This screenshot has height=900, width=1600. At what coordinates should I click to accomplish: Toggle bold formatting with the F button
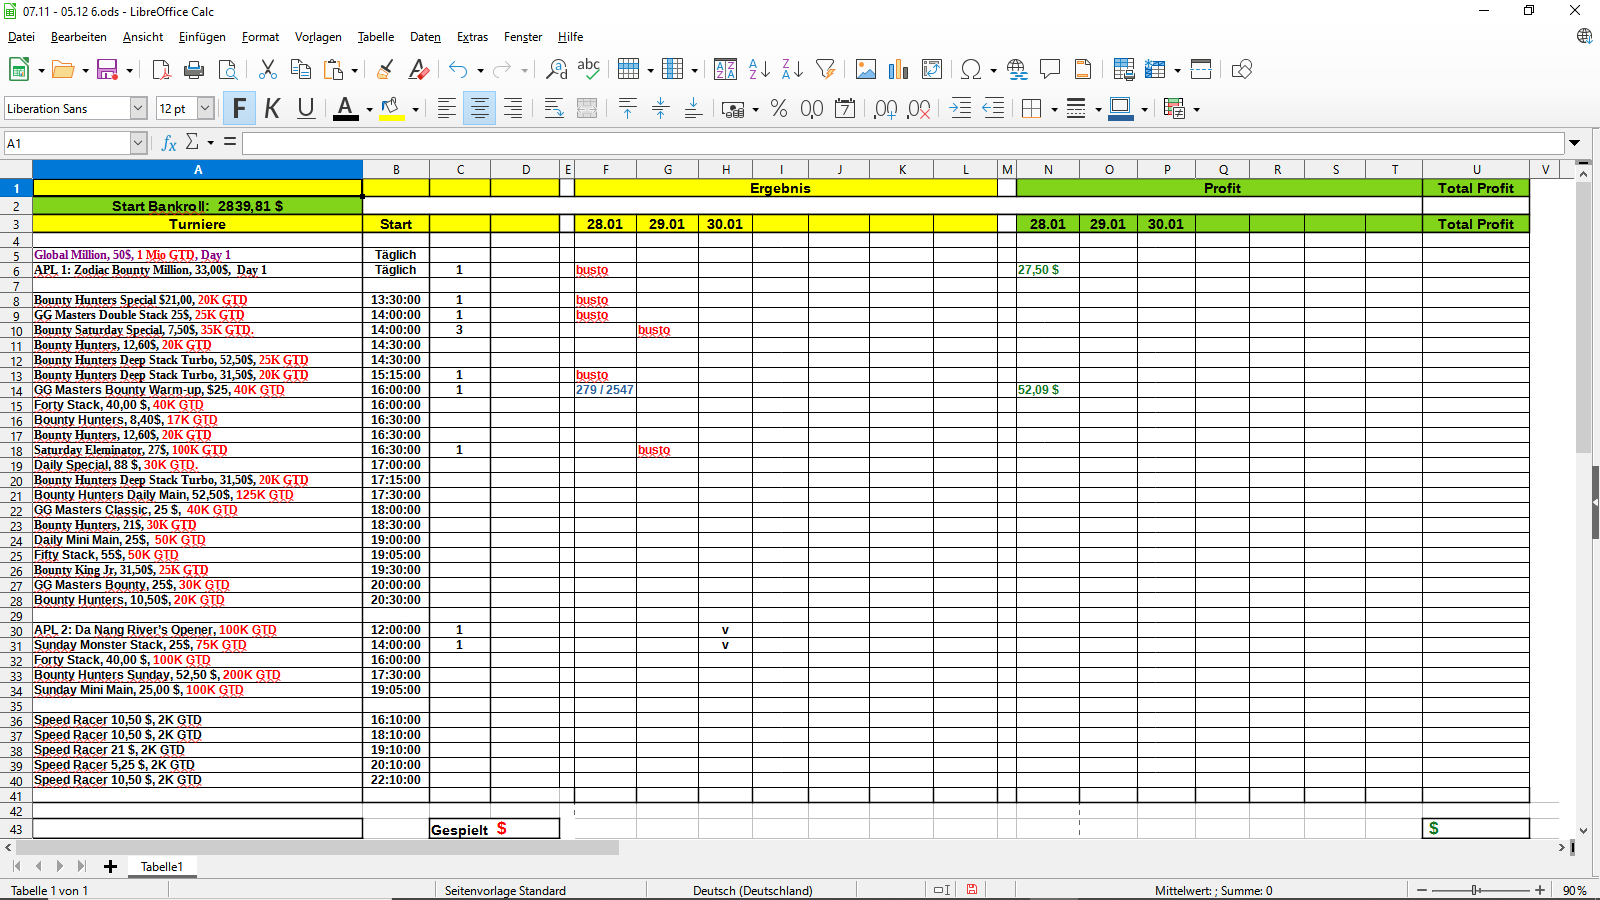pos(239,108)
